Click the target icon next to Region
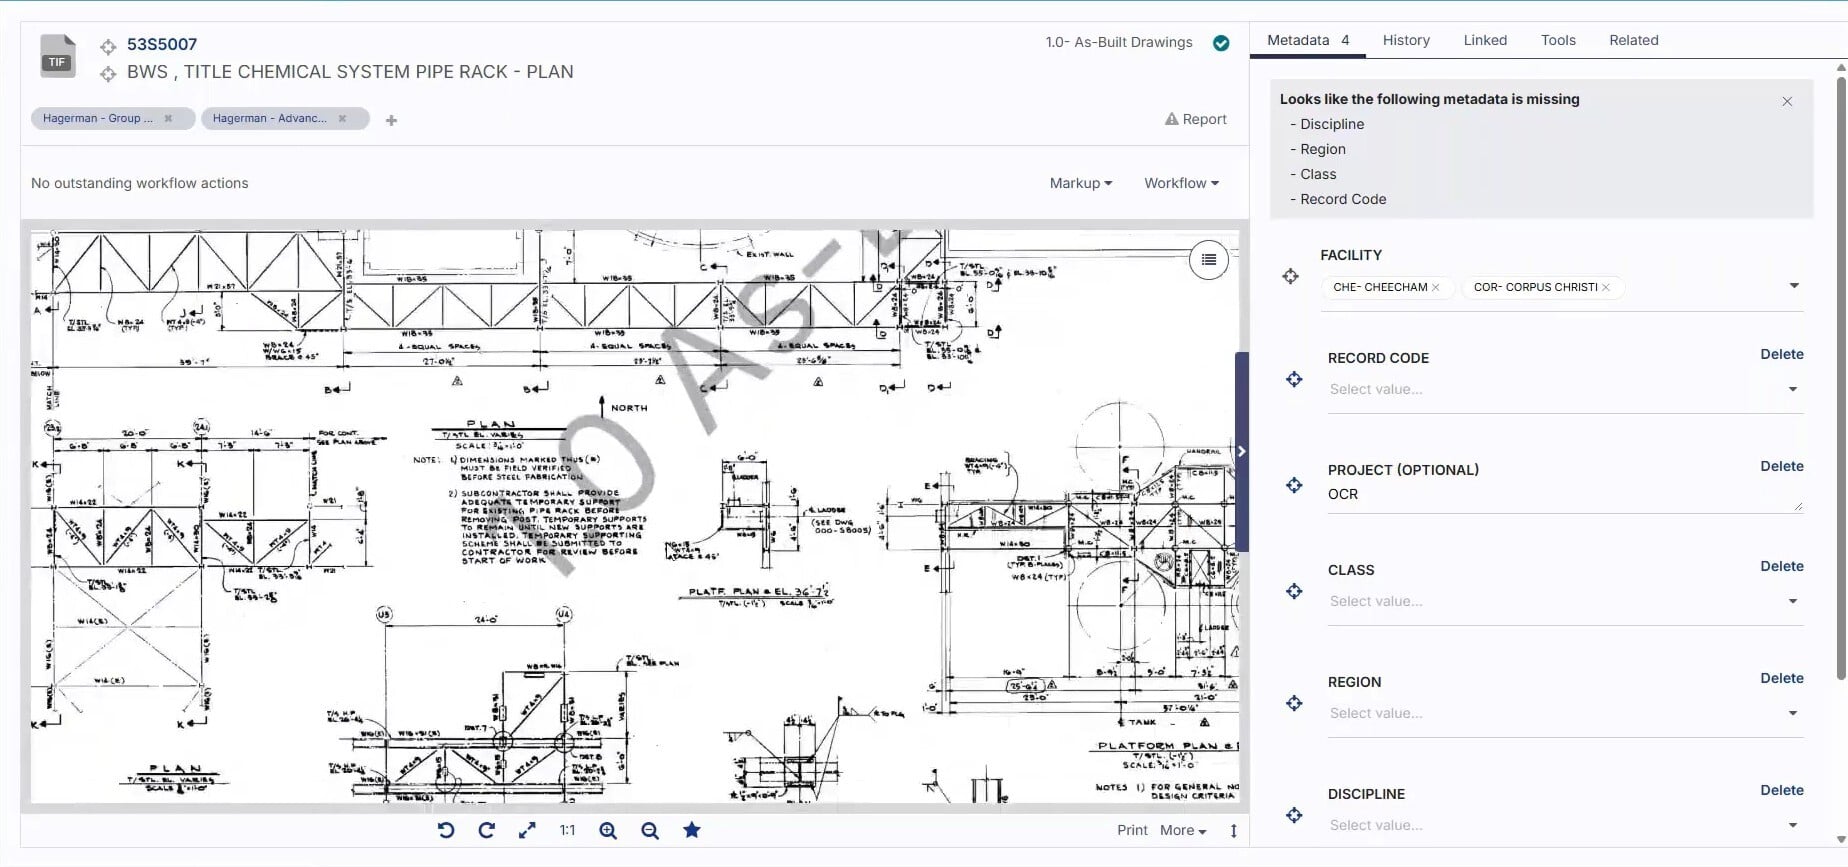Screen dimensions: 1848x867 (x=1294, y=703)
